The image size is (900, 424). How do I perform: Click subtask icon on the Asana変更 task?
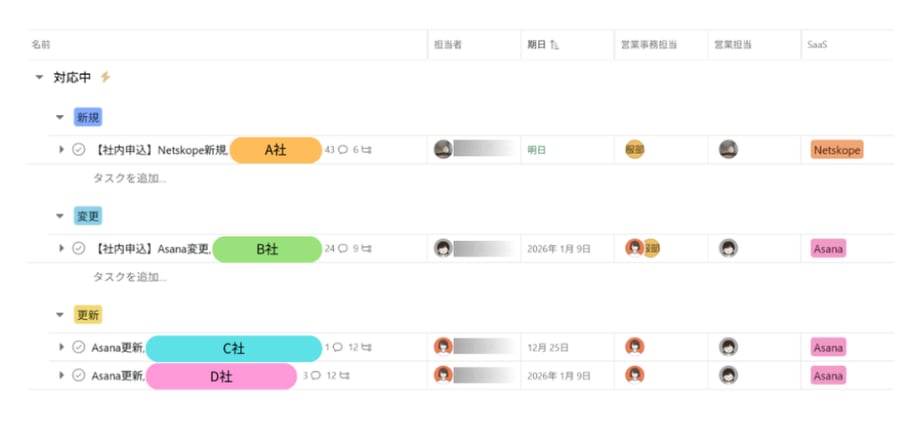coord(366,249)
